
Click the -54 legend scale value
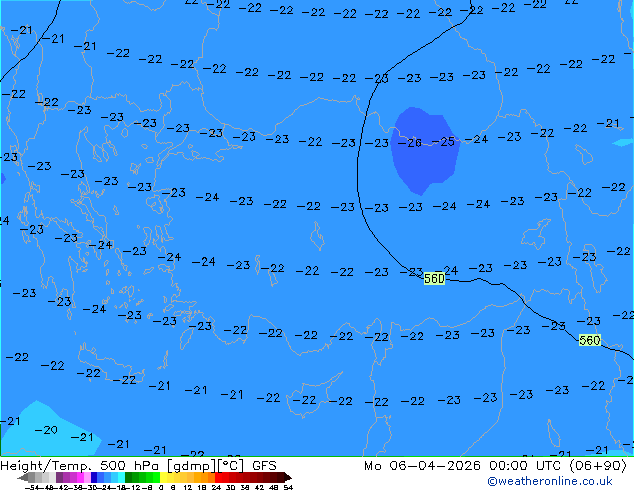tap(32, 487)
